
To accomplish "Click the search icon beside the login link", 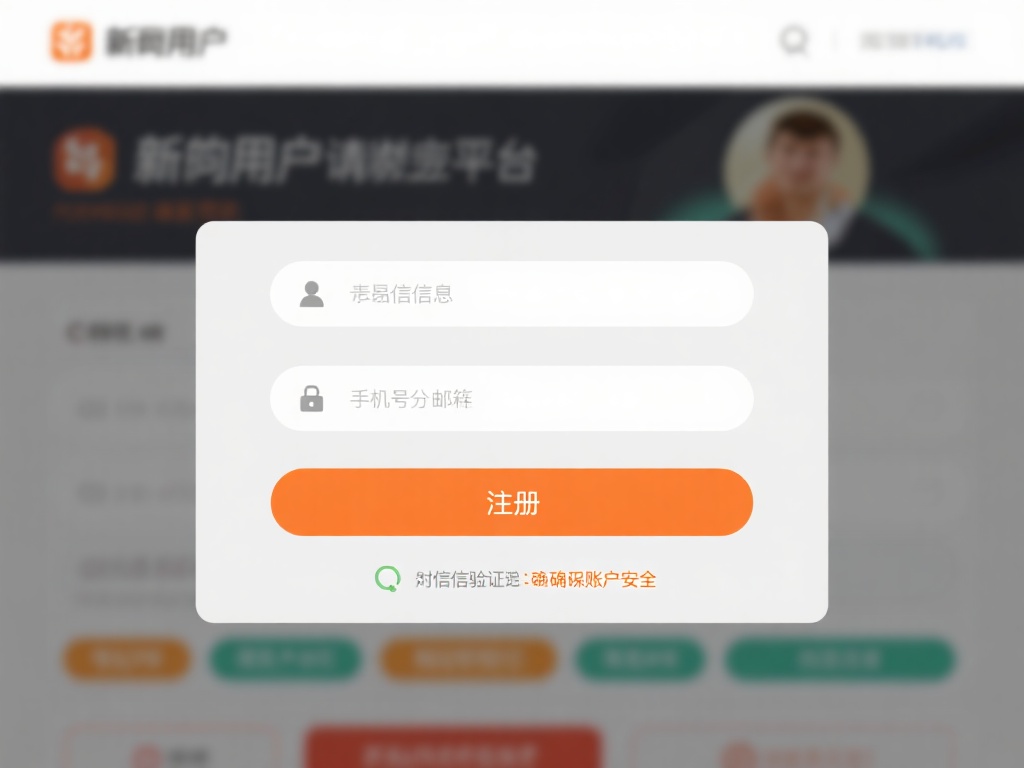I will [795, 41].
